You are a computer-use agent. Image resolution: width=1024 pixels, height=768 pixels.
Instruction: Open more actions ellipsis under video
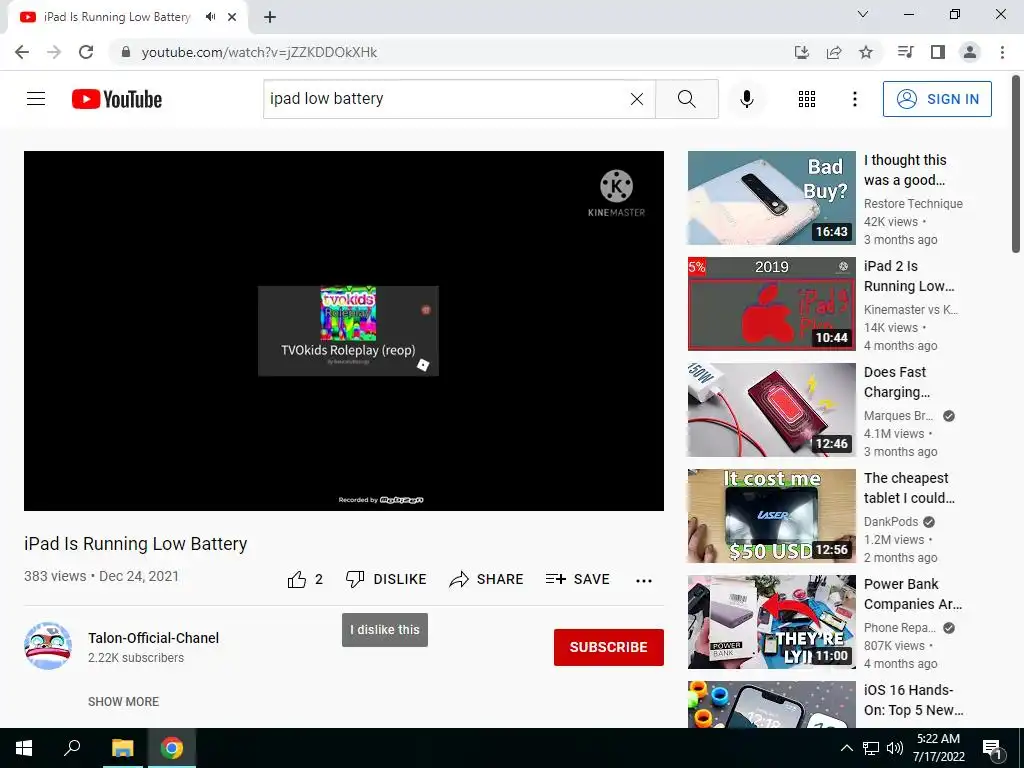coord(644,580)
